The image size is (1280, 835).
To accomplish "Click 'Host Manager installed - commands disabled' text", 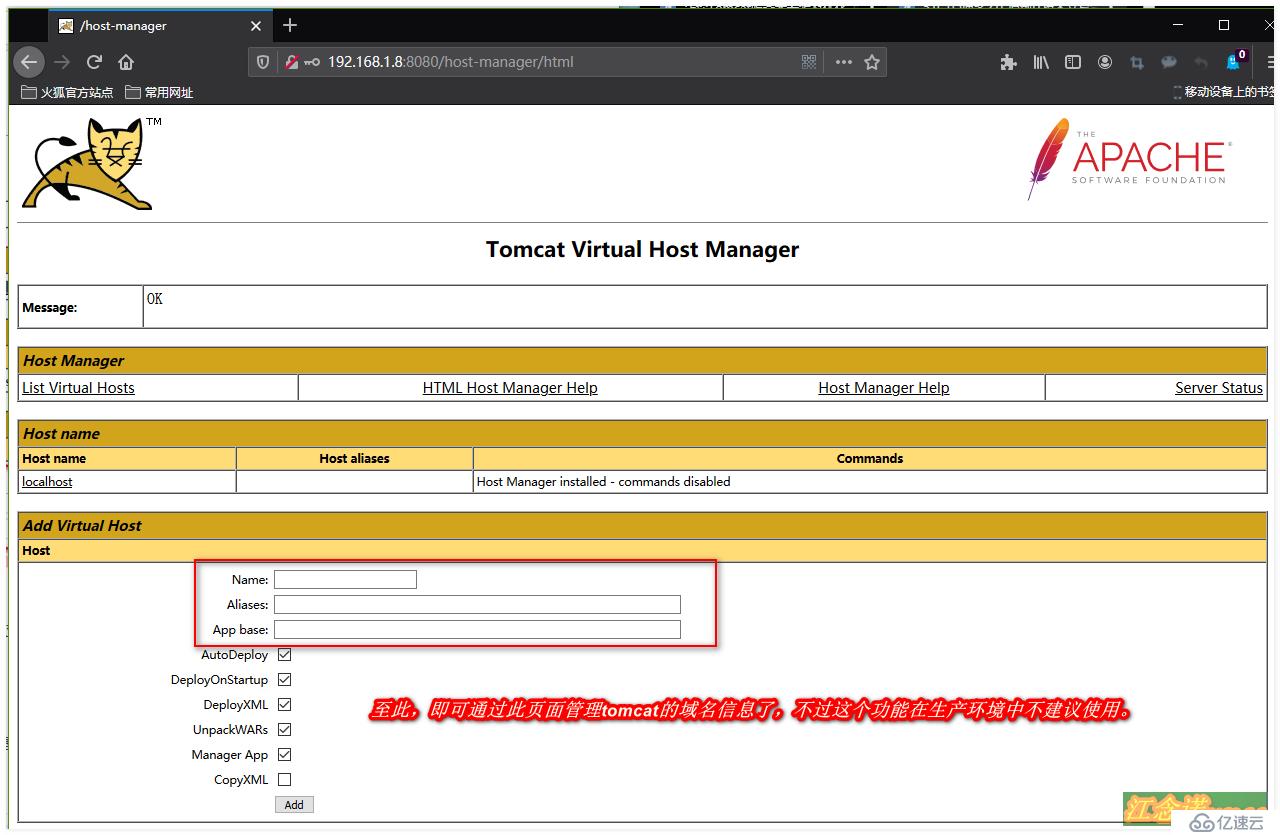I will [604, 481].
